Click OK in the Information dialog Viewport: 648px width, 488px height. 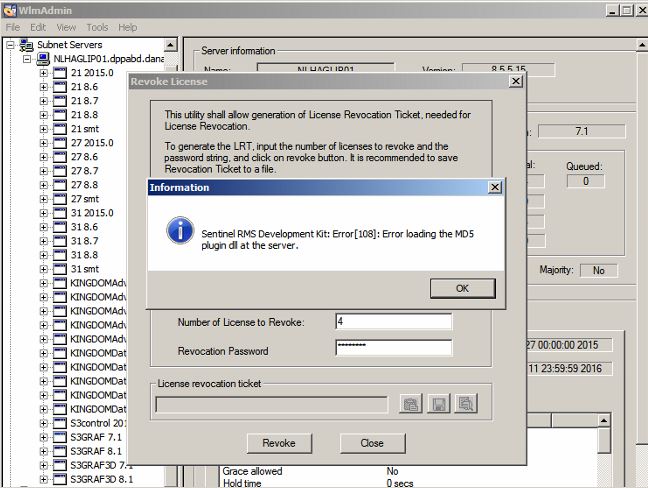click(462, 288)
